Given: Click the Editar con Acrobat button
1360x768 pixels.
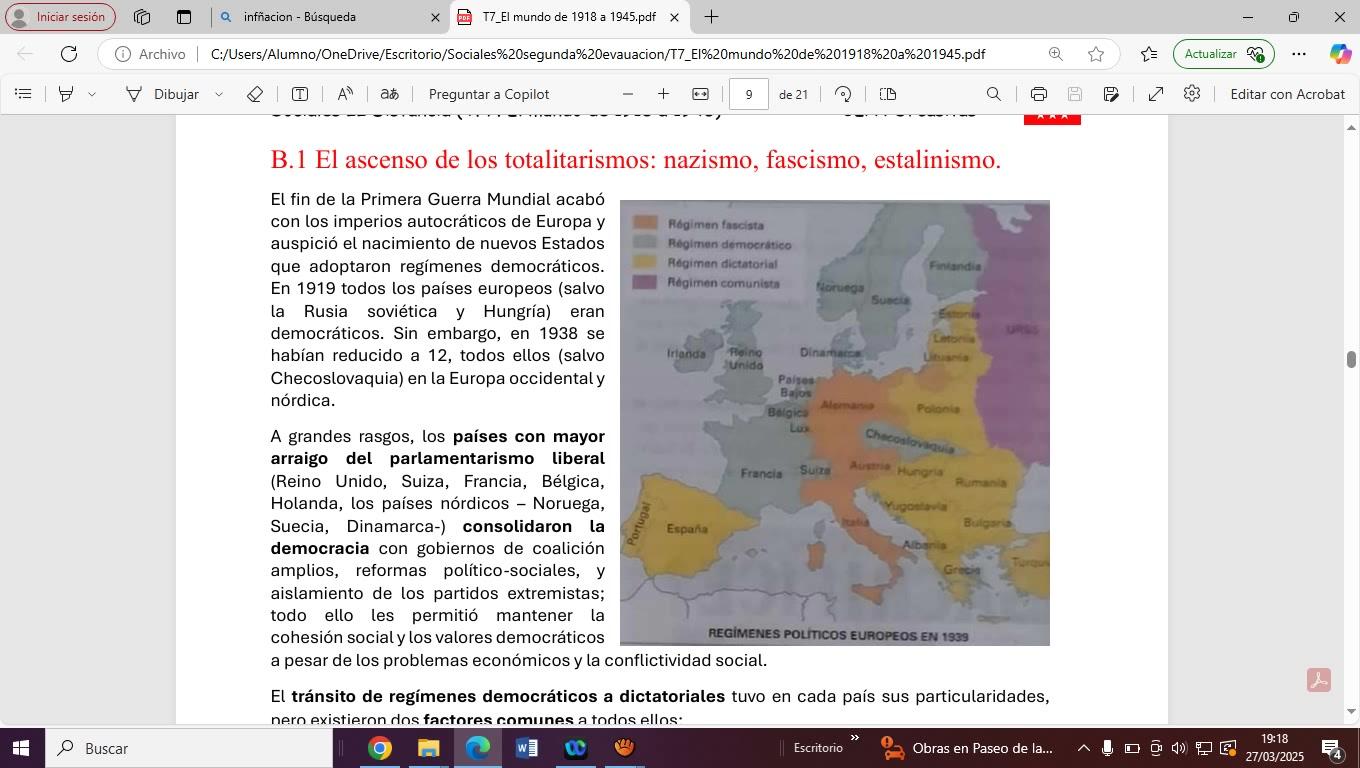Looking at the screenshot, I should pos(1287,94).
